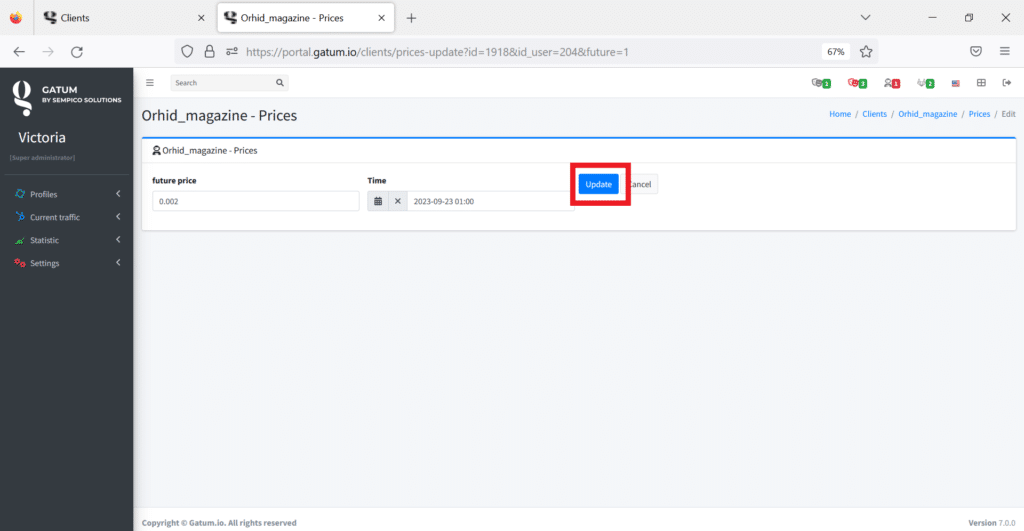The height and width of the screenshot is (531, 1024).
Task: Expand the Statistic menu chevron
Action: click(118, 240)
